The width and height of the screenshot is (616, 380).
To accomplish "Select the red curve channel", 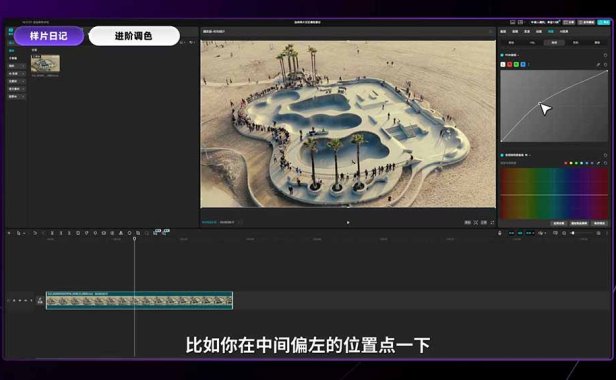I will tap(510, 64).
